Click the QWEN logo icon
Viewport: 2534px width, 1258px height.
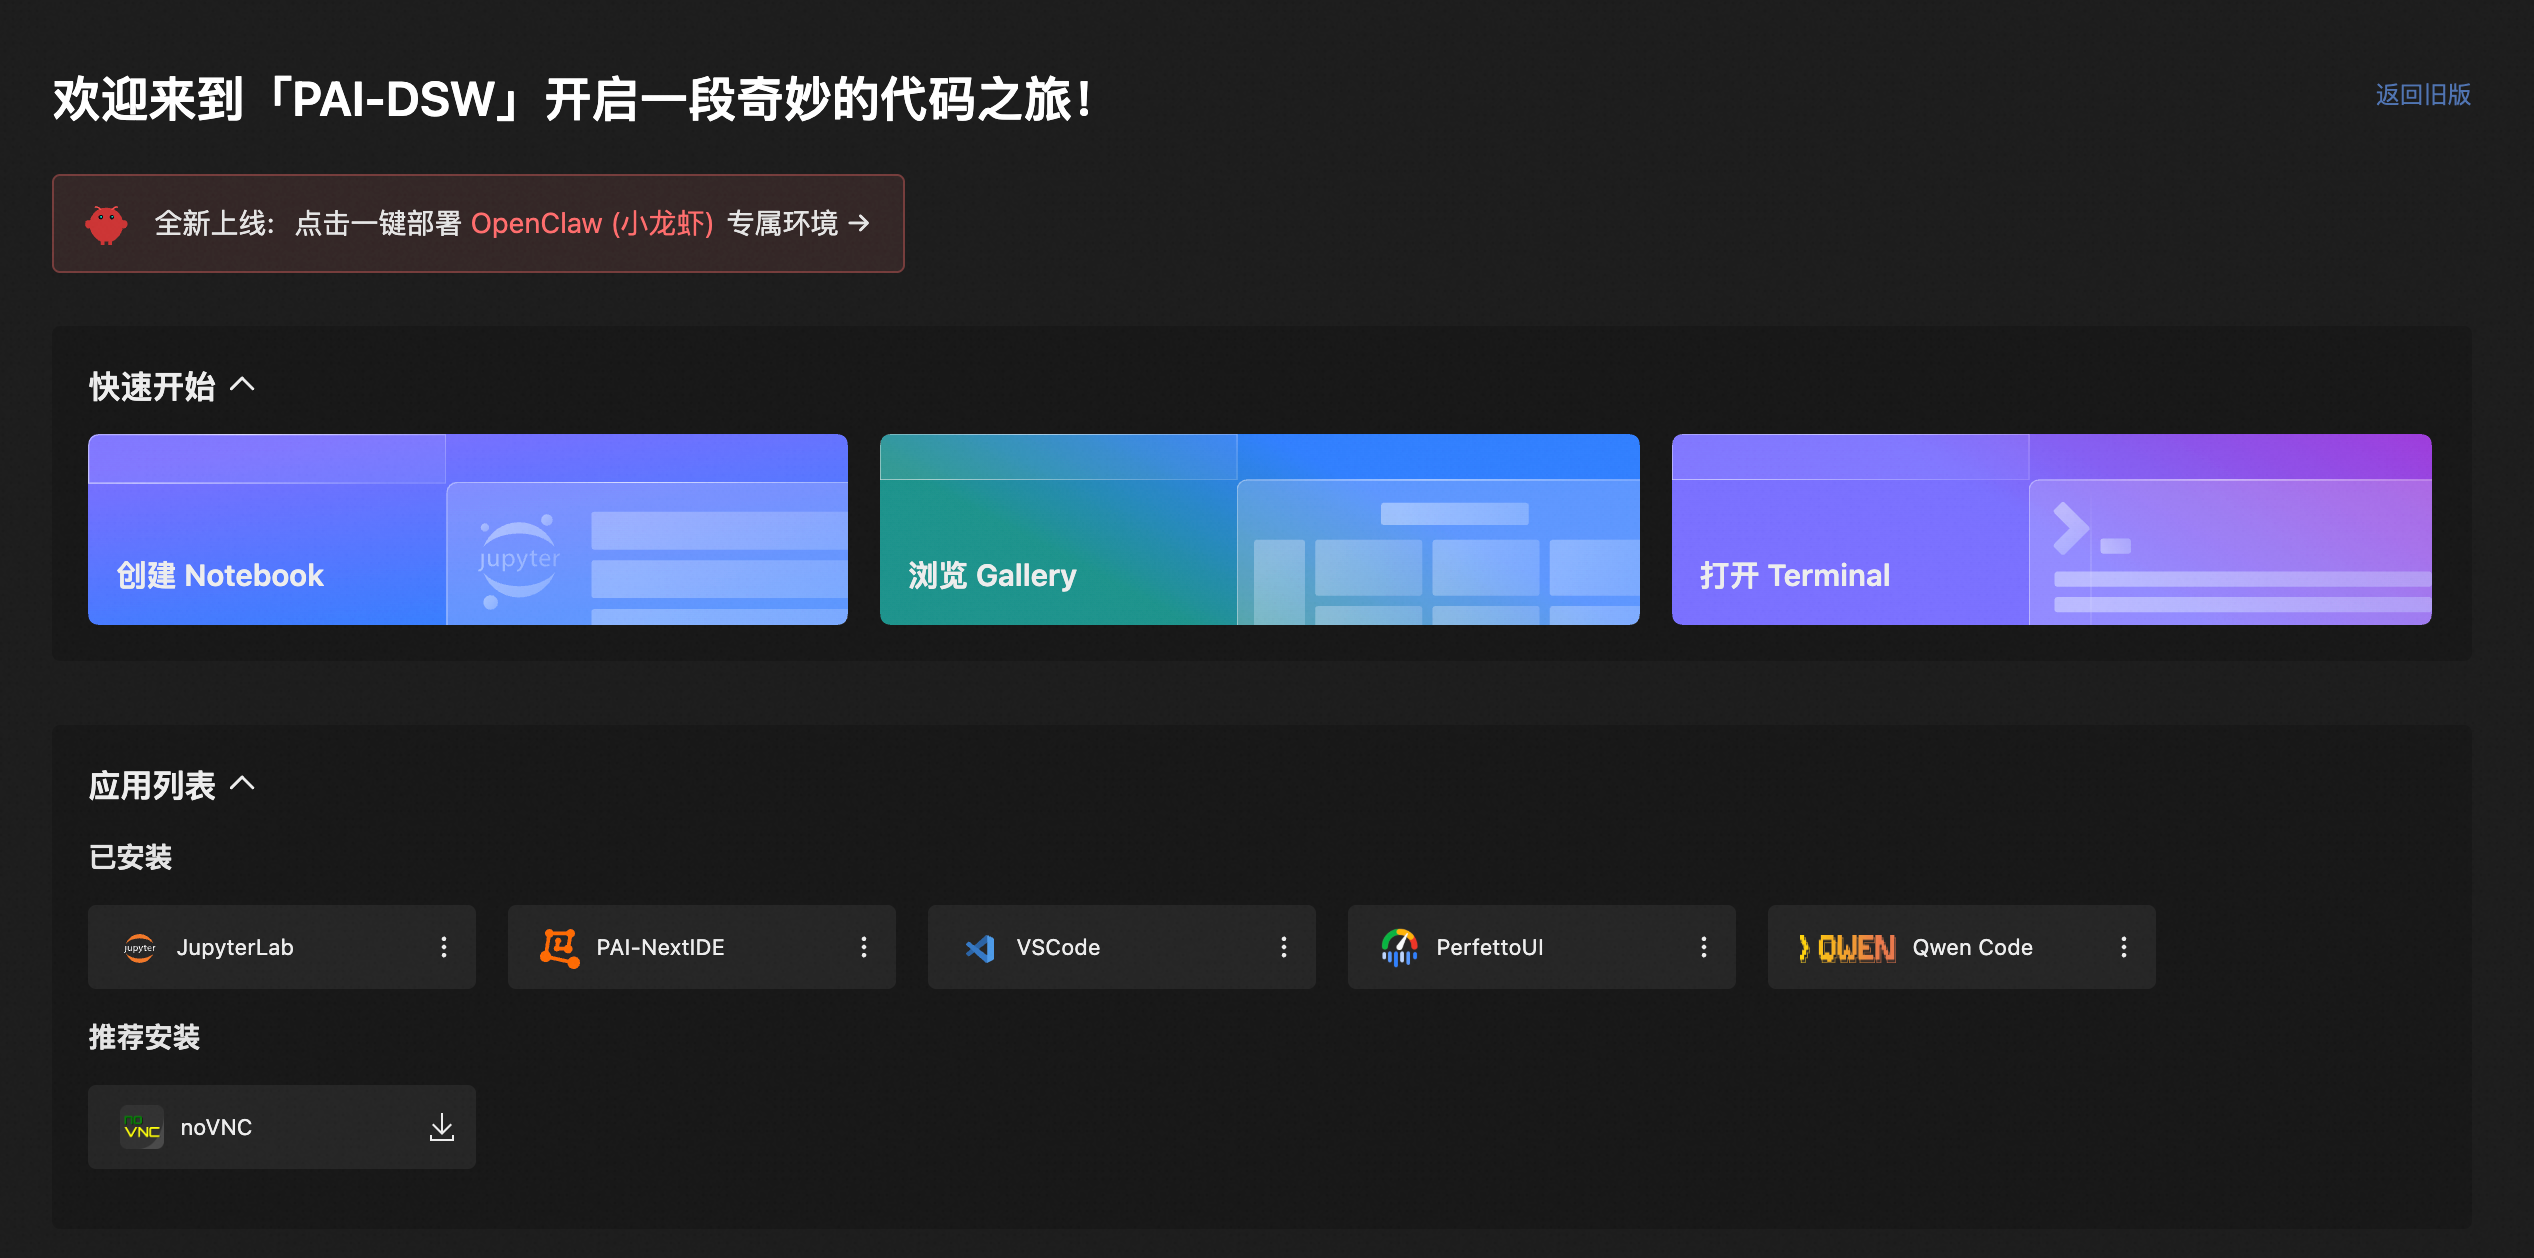(1847, 947)
